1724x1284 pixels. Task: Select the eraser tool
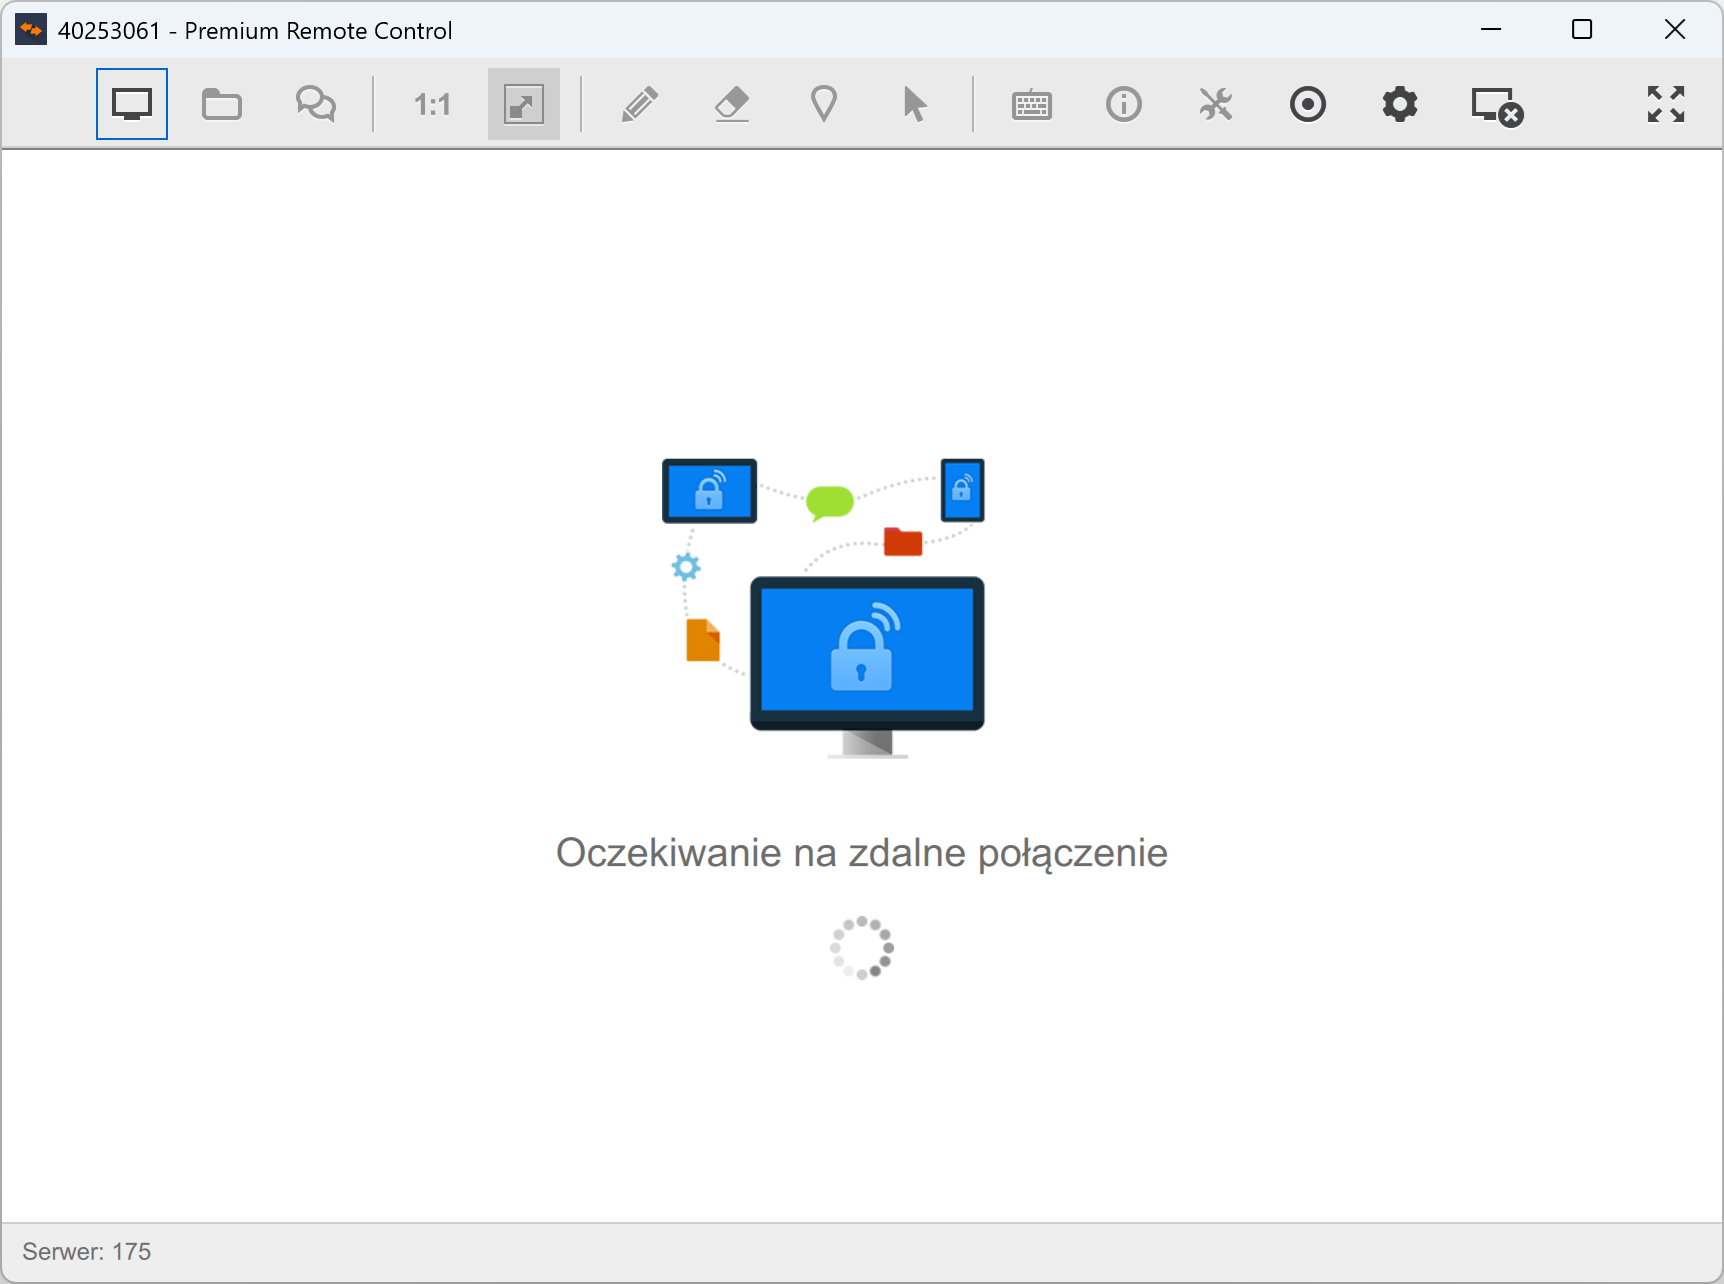732,104
